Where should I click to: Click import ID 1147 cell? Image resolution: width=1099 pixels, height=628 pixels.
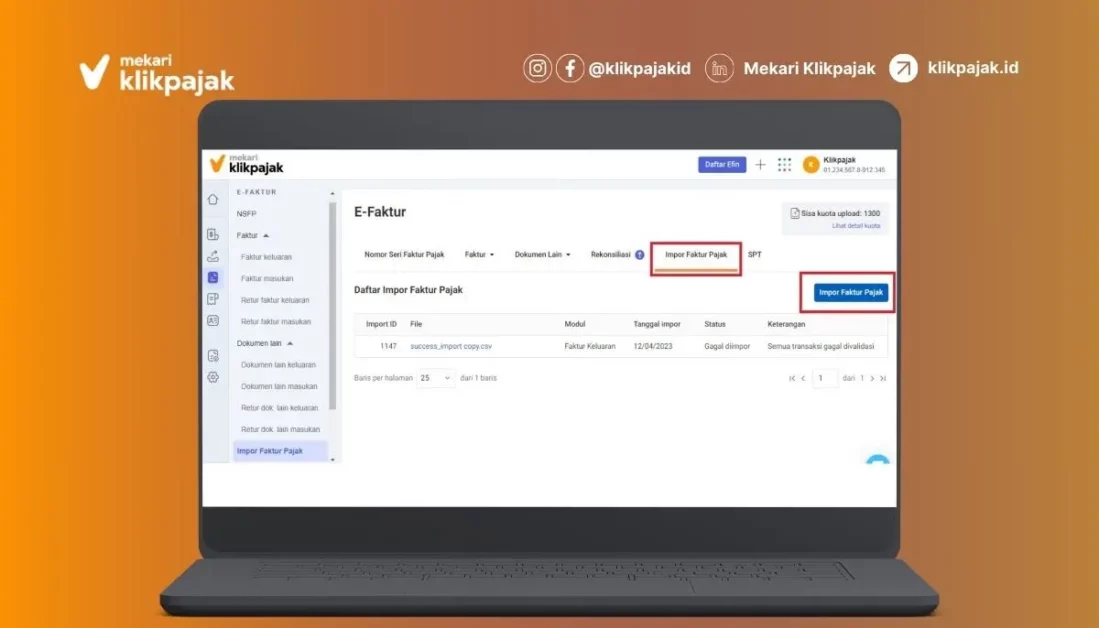tap(388, 346)
